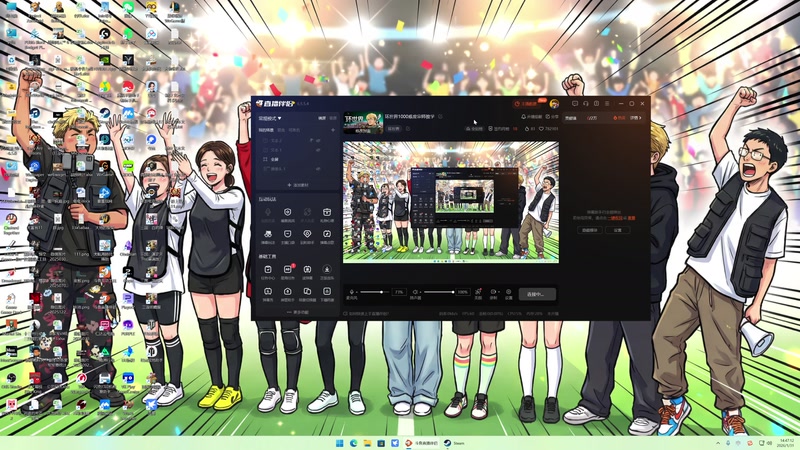
Task: Click the share button near stream title
Action: (552, 117)
